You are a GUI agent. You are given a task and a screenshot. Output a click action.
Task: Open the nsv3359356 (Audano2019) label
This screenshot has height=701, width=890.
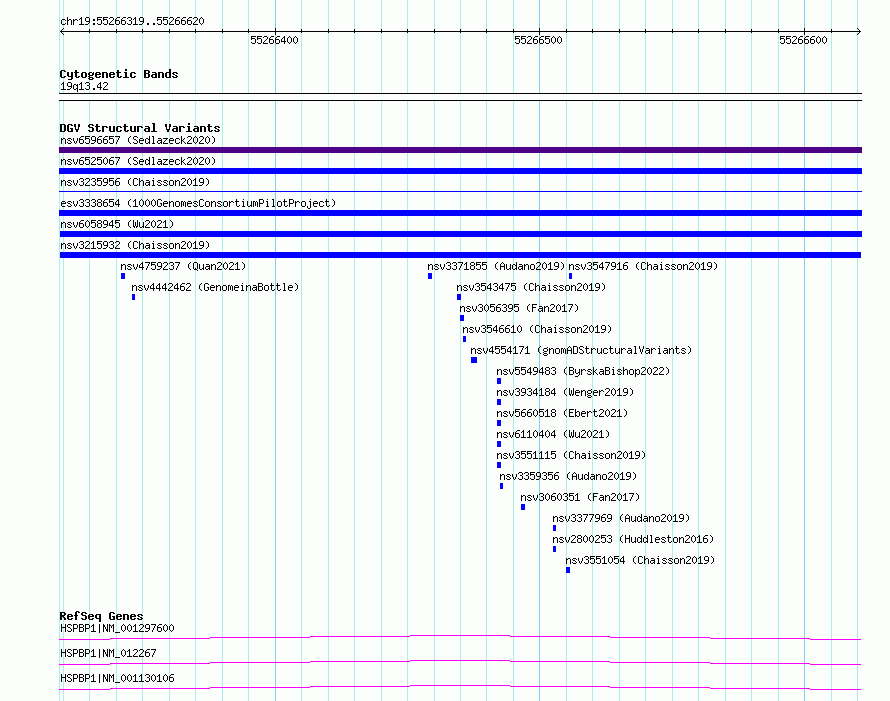pos(568,476)
